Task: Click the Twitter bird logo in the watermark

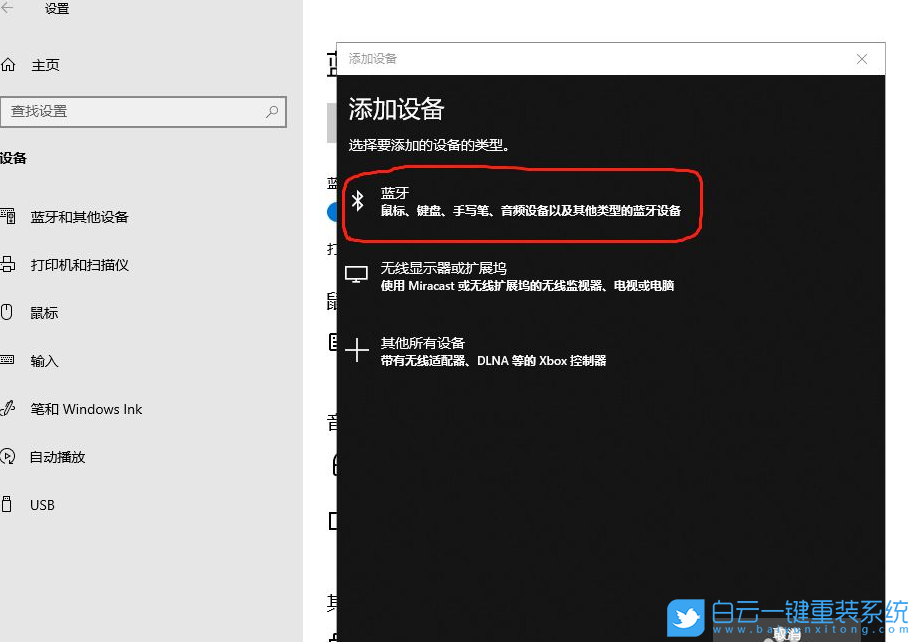Action: [x=685, y=618]
